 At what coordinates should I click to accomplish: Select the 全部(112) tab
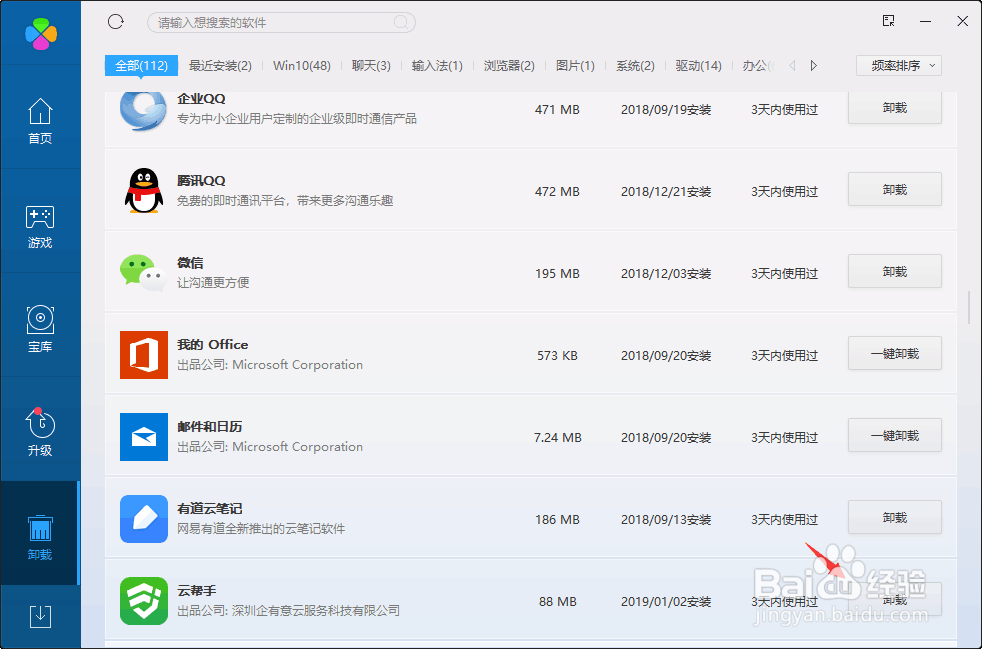(141, 65)
